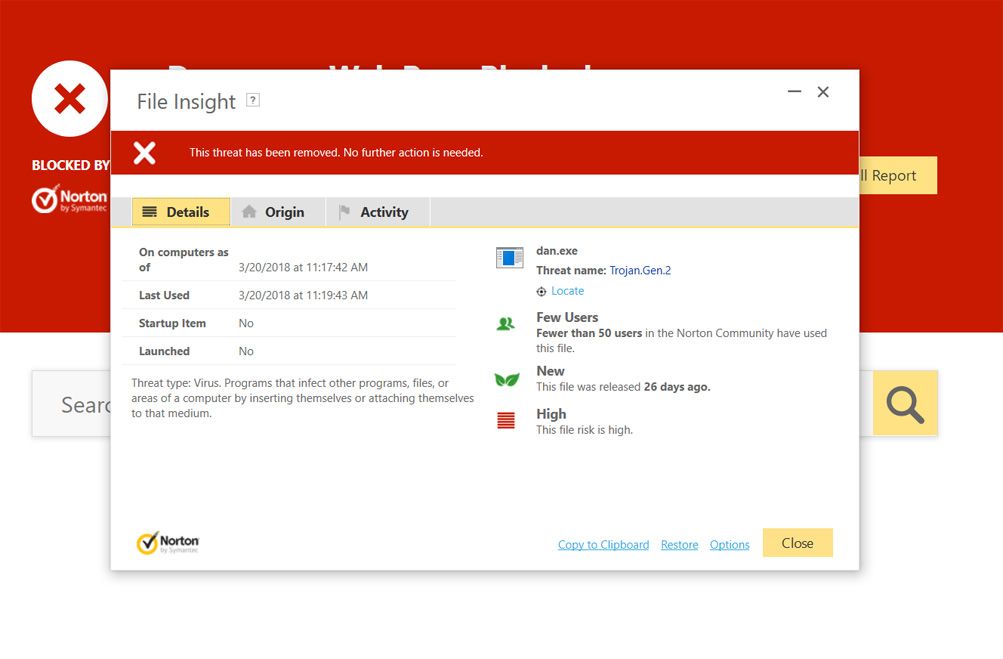Click the locate crosshair icon beside Locate
The height and width of the screenshot is (659, 1003).
(x=541, y=292)
